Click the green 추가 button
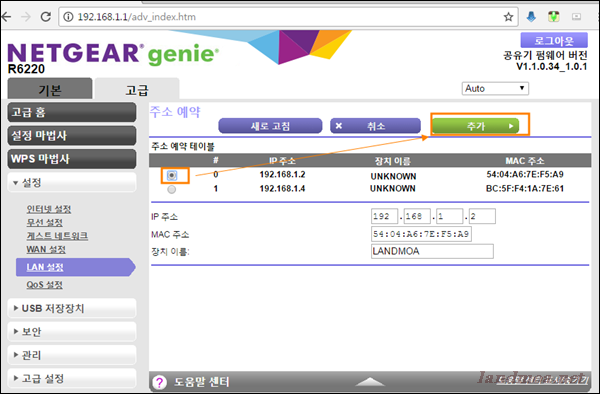600x394 pixels. click(475, 126)
